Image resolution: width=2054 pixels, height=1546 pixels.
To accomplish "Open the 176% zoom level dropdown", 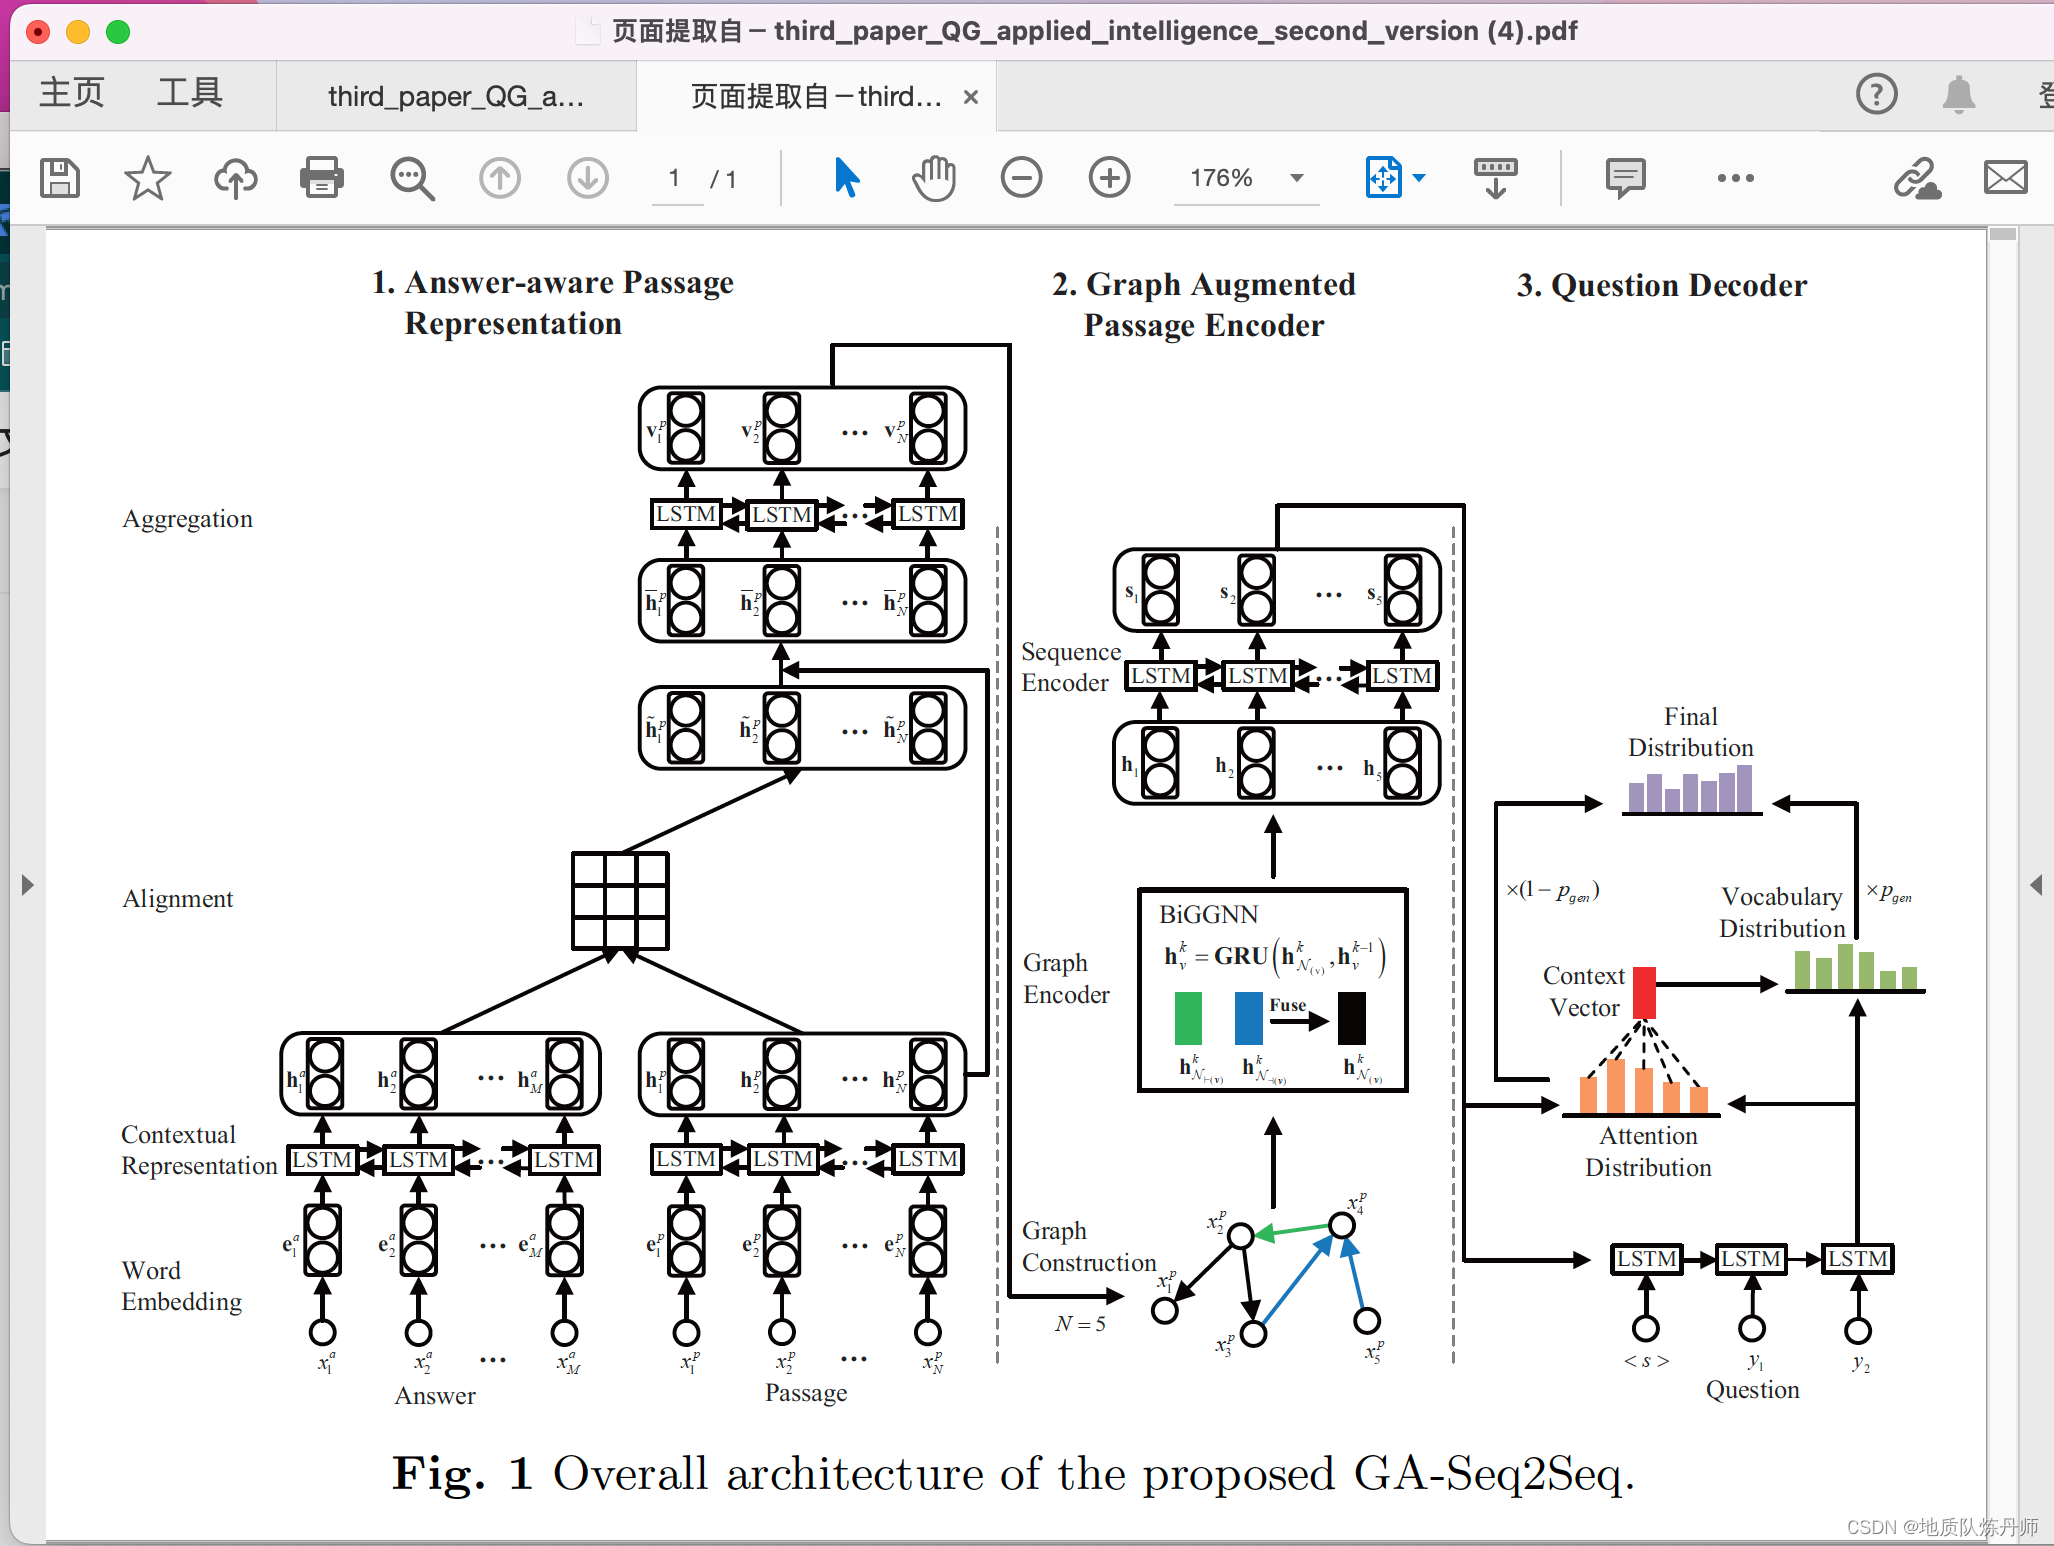I will click(1297, 178).
